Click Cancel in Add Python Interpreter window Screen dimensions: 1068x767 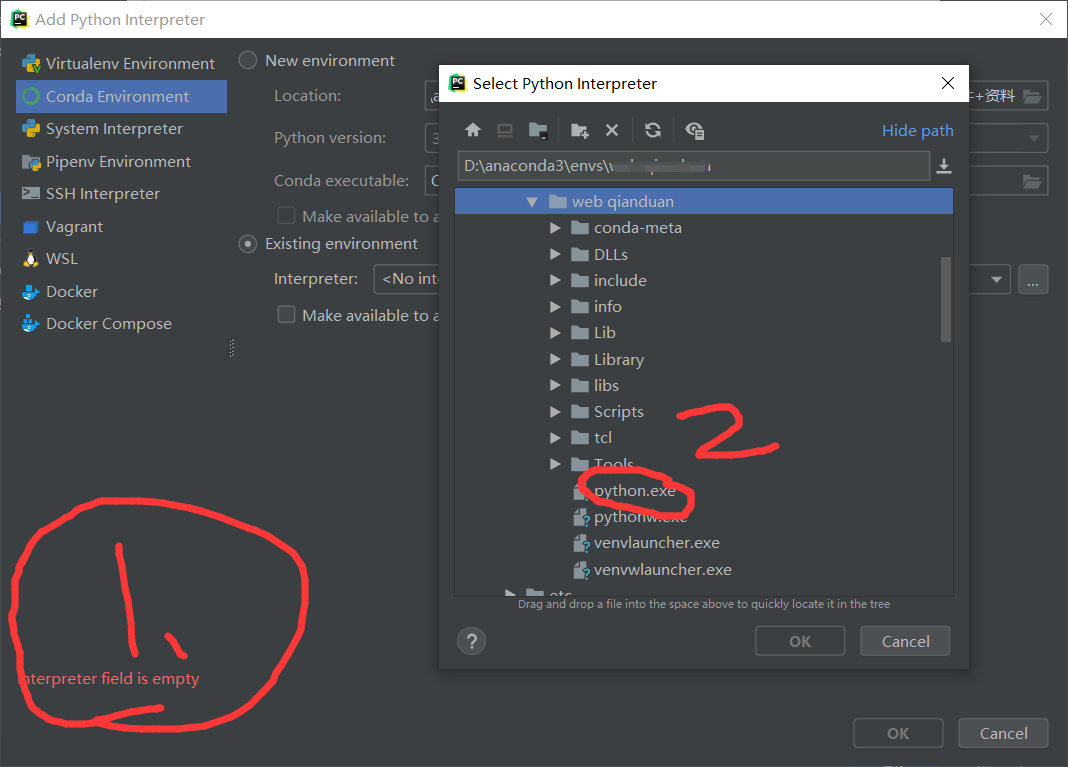(x=1003, y=733)
